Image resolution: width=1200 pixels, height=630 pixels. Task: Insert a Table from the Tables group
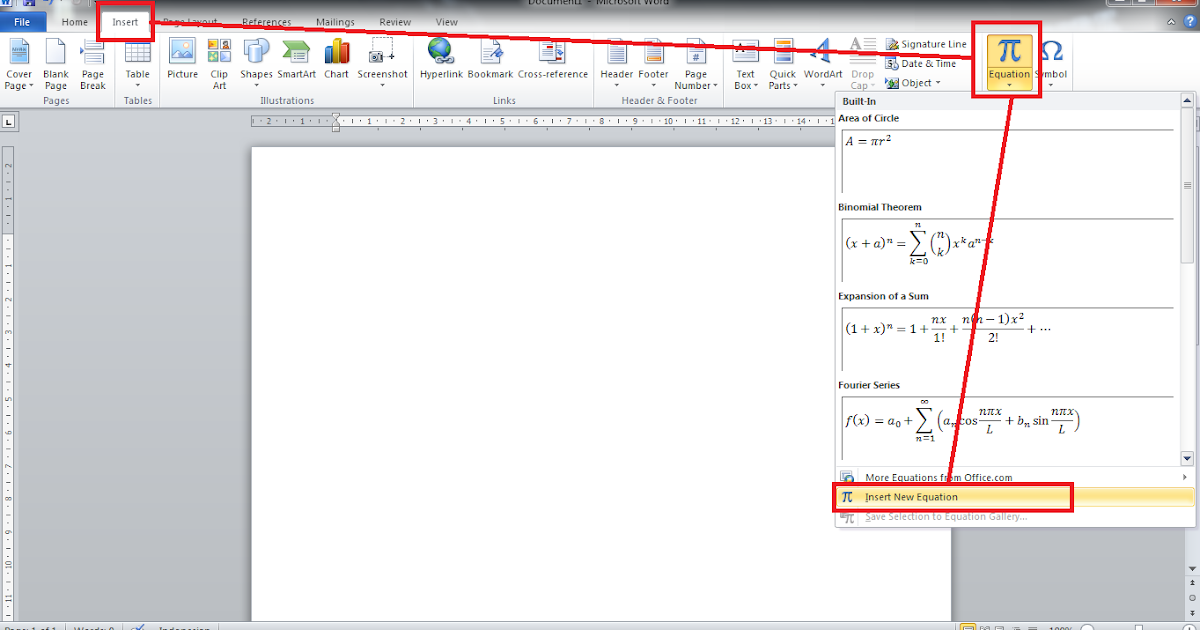(x=137, y=62)
